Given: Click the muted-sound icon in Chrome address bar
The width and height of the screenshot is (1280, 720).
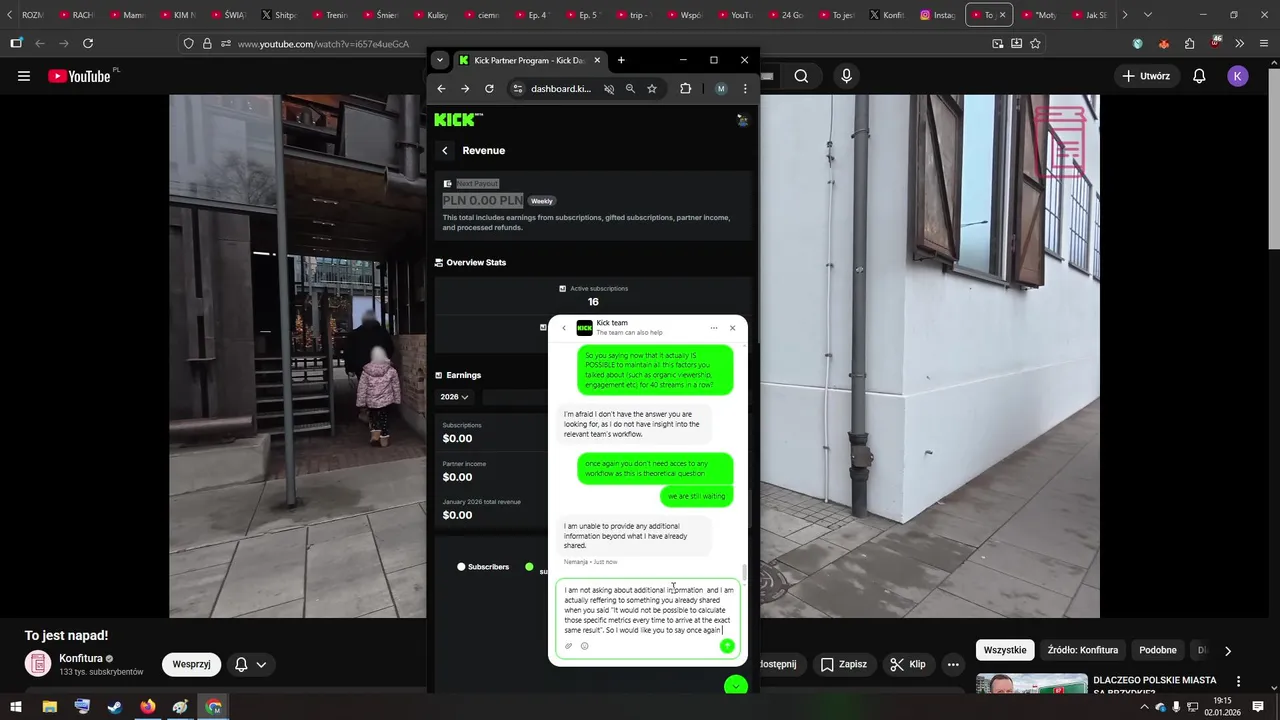Looking at the screenshot, I should click(609, 89).
